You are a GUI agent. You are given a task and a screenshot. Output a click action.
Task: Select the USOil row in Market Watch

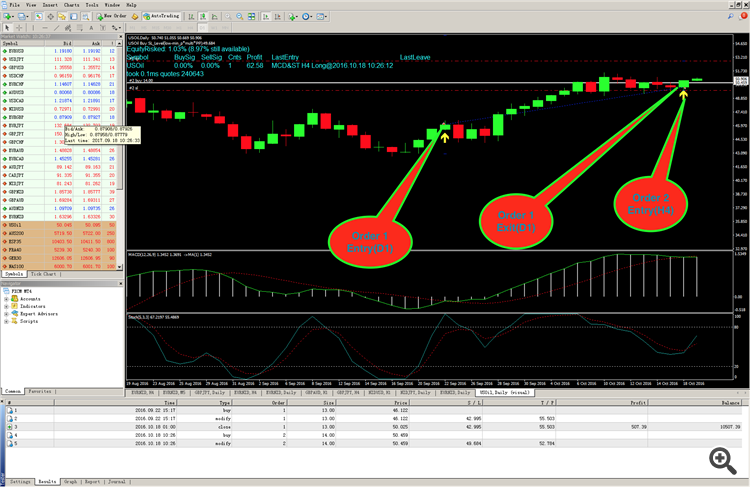pyautogui.click(x=59, y=225)
